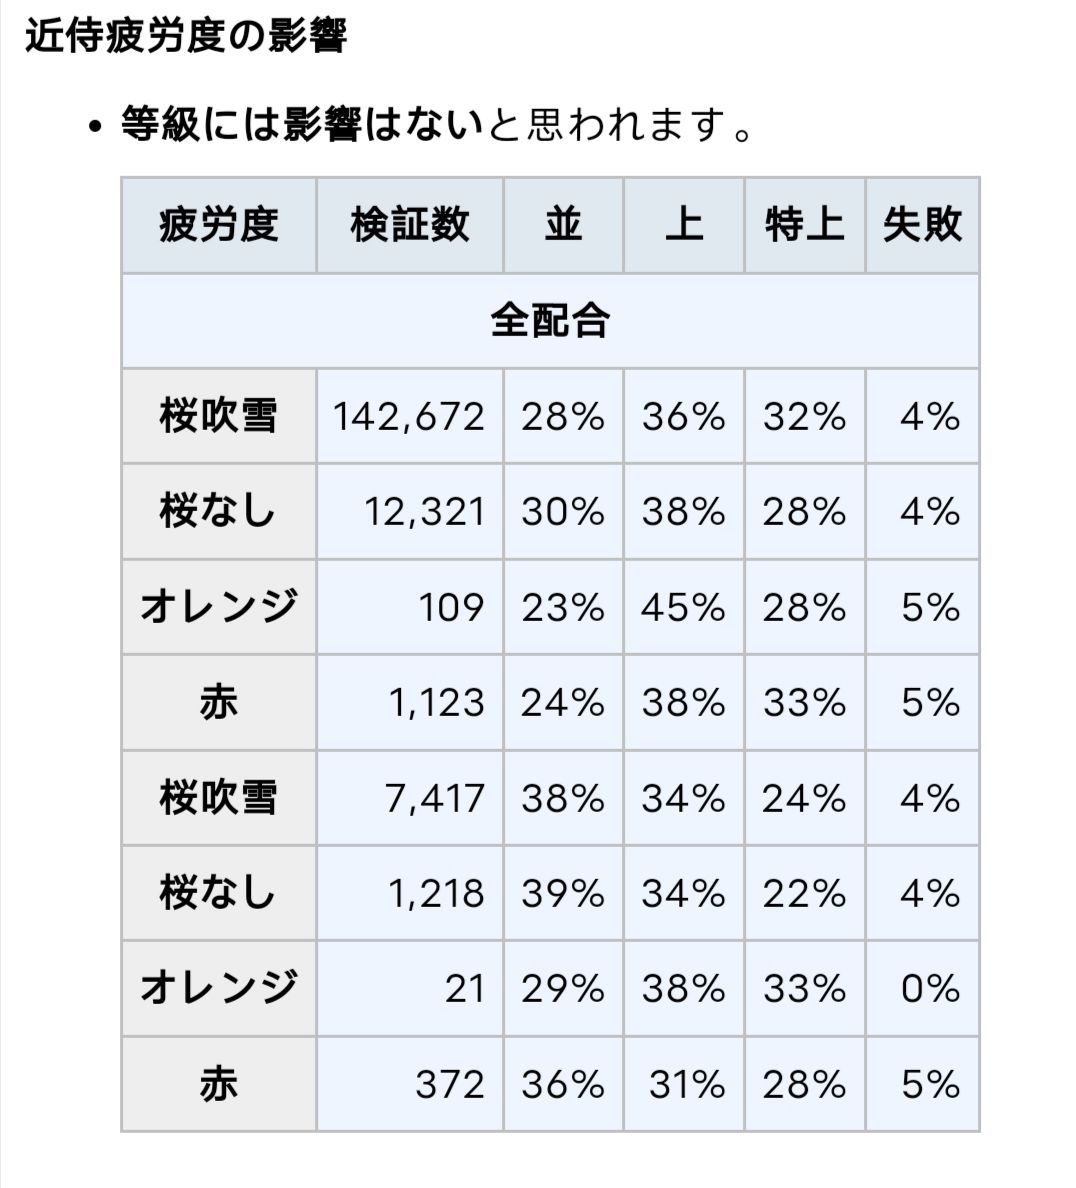Click the 検証数 column header
The width and height of the screenshot is (1076, 1188).
(x=410, y=225)
